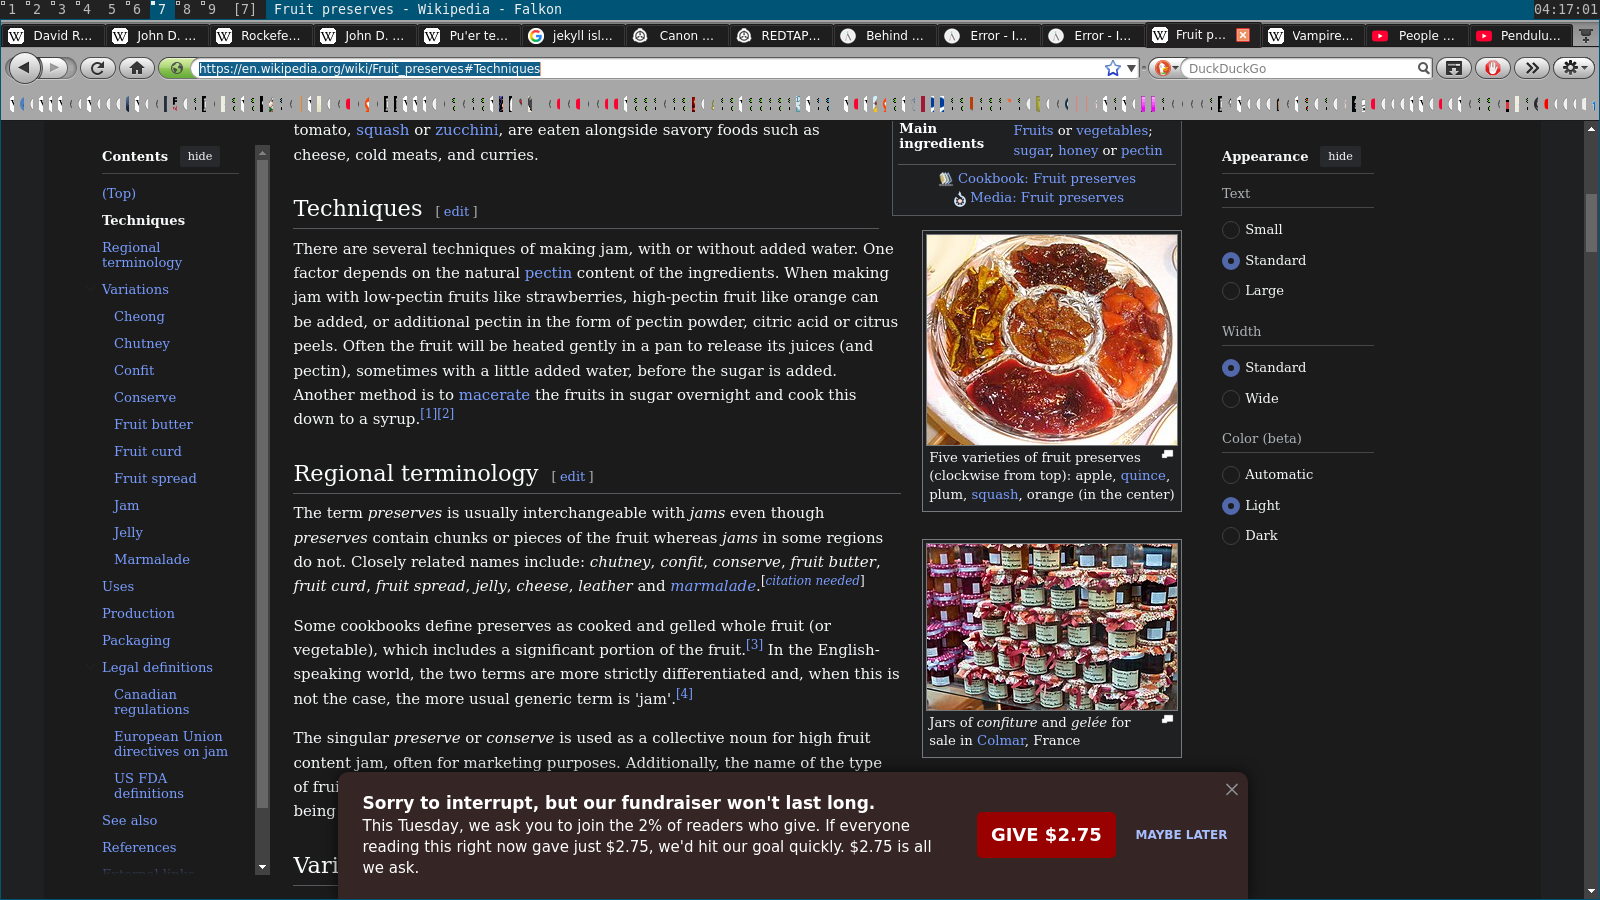Click GIVE $2.75 donation button
The height and width of the screenshot is (900, 1600).
coord(1046,835)
